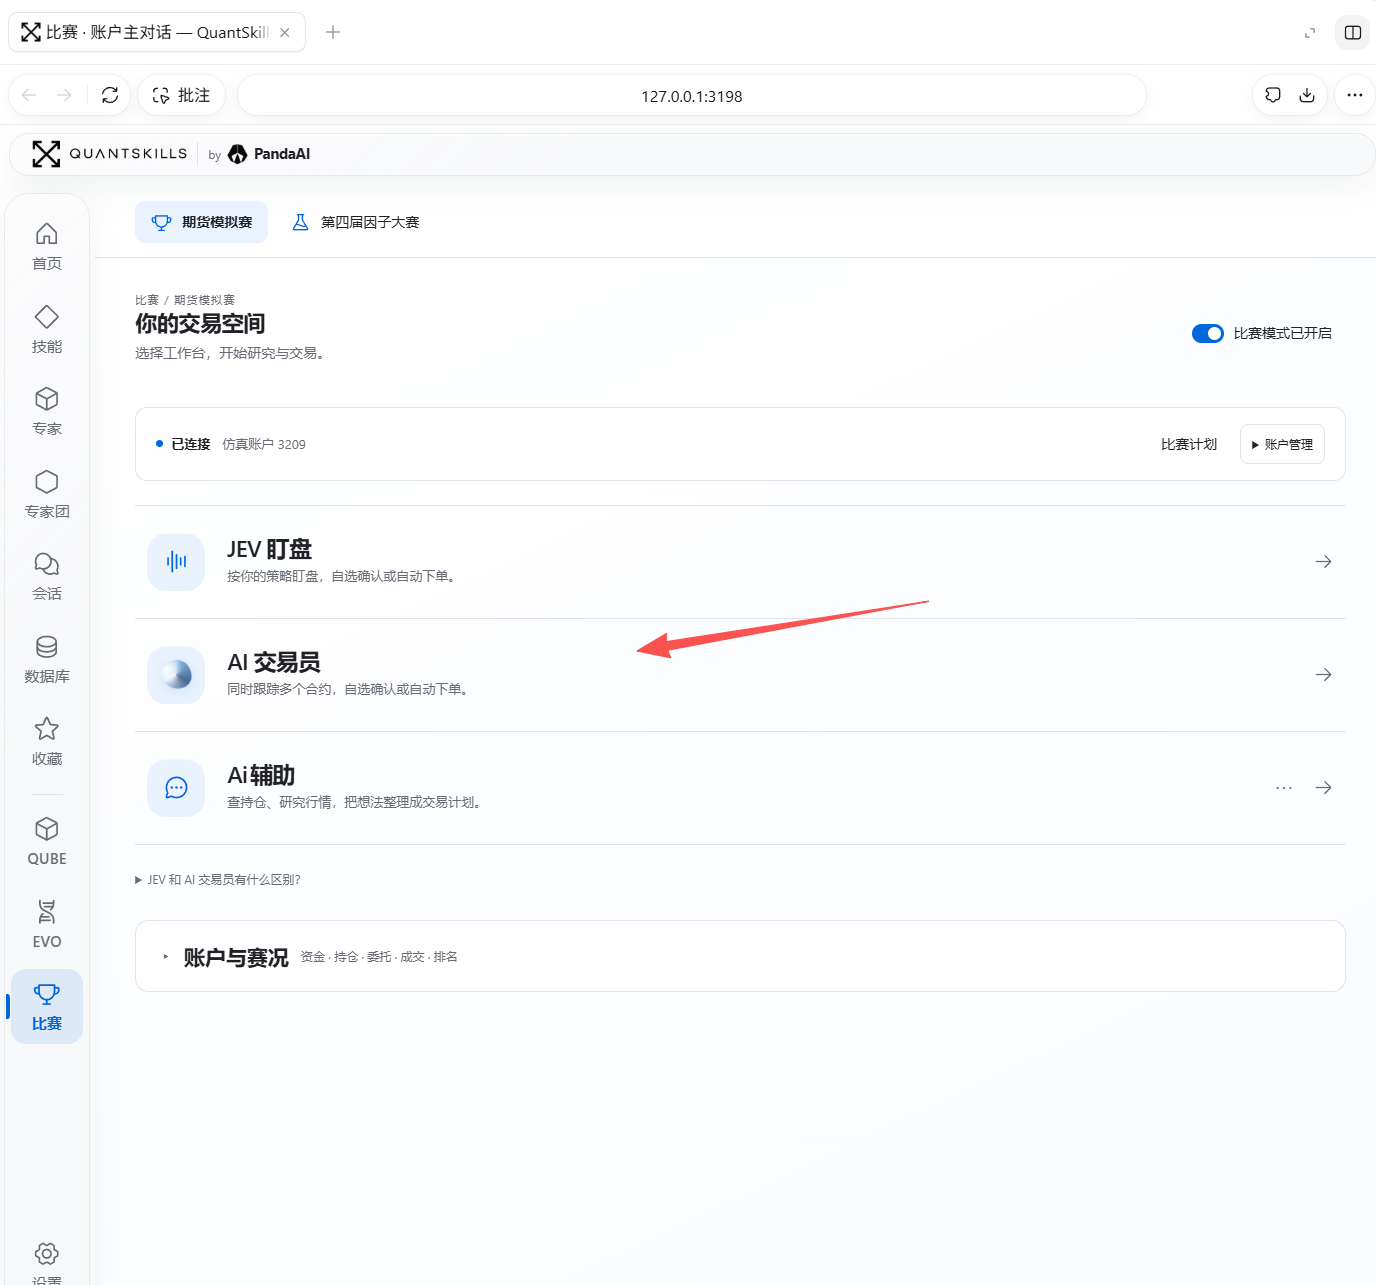Click the address bar 127.0.0.1:3198
The height and width of the screenshot is (1285, 1376).
pos(692,96)
